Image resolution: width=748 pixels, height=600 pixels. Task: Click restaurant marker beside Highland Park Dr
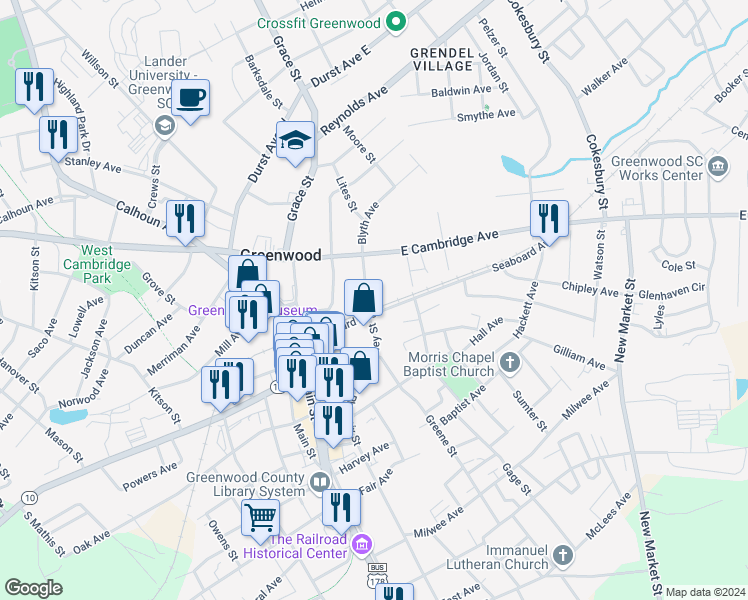[x=34, y=88]
